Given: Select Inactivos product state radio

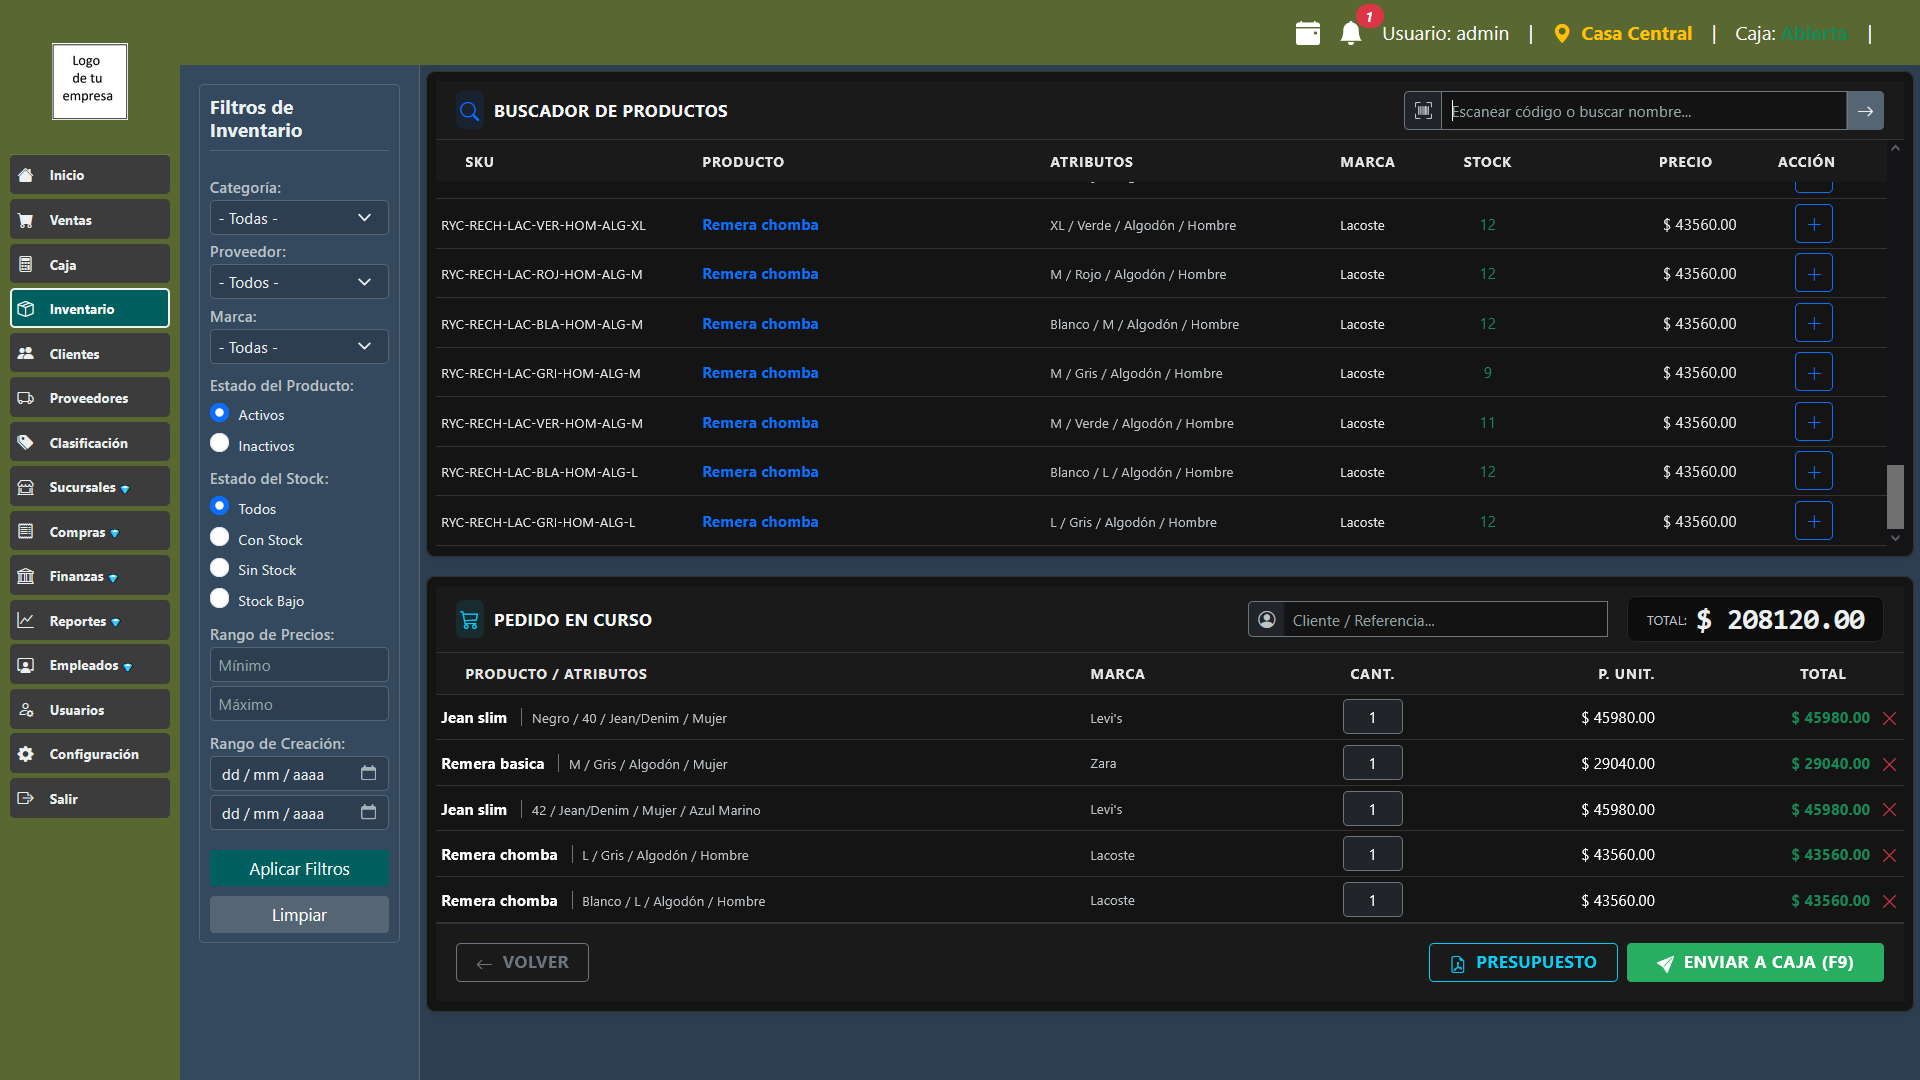Looking at the screenshot, I should 220,443.
